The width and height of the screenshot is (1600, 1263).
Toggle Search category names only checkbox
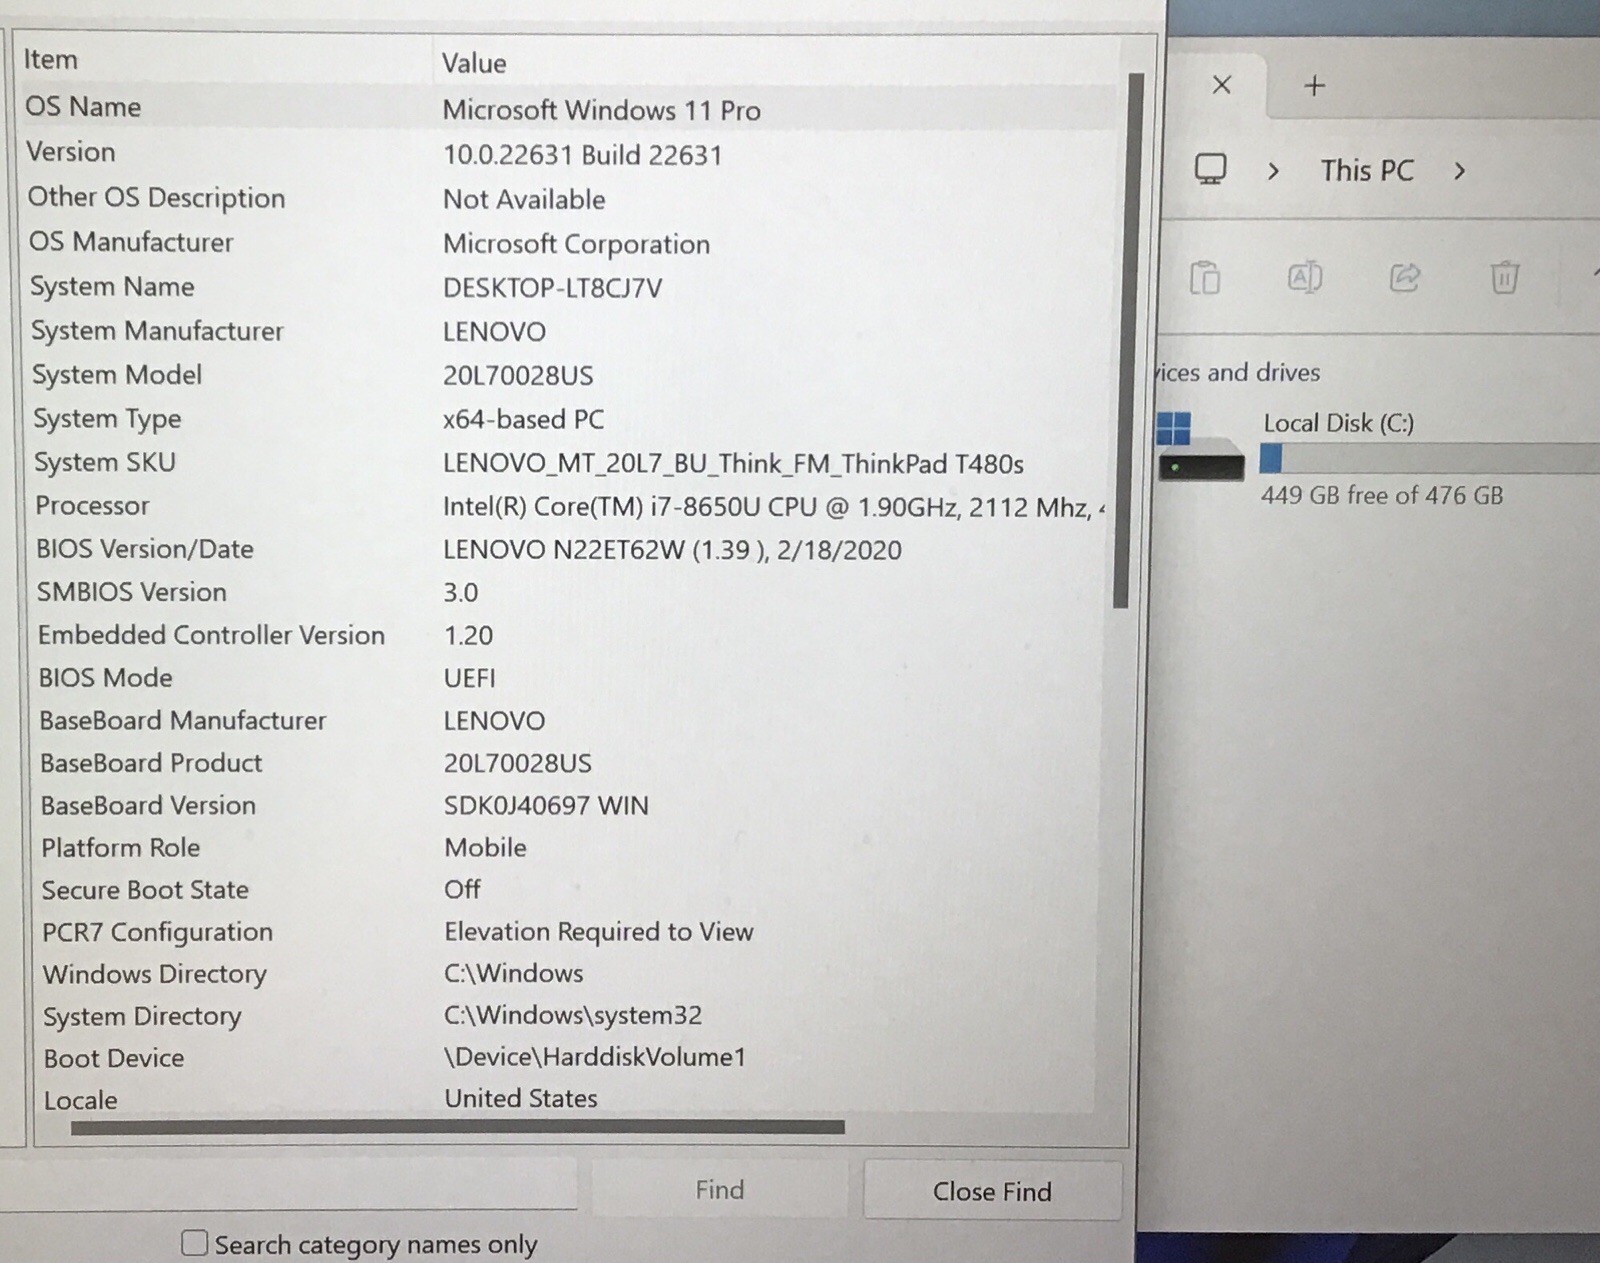pos(194,1243)
